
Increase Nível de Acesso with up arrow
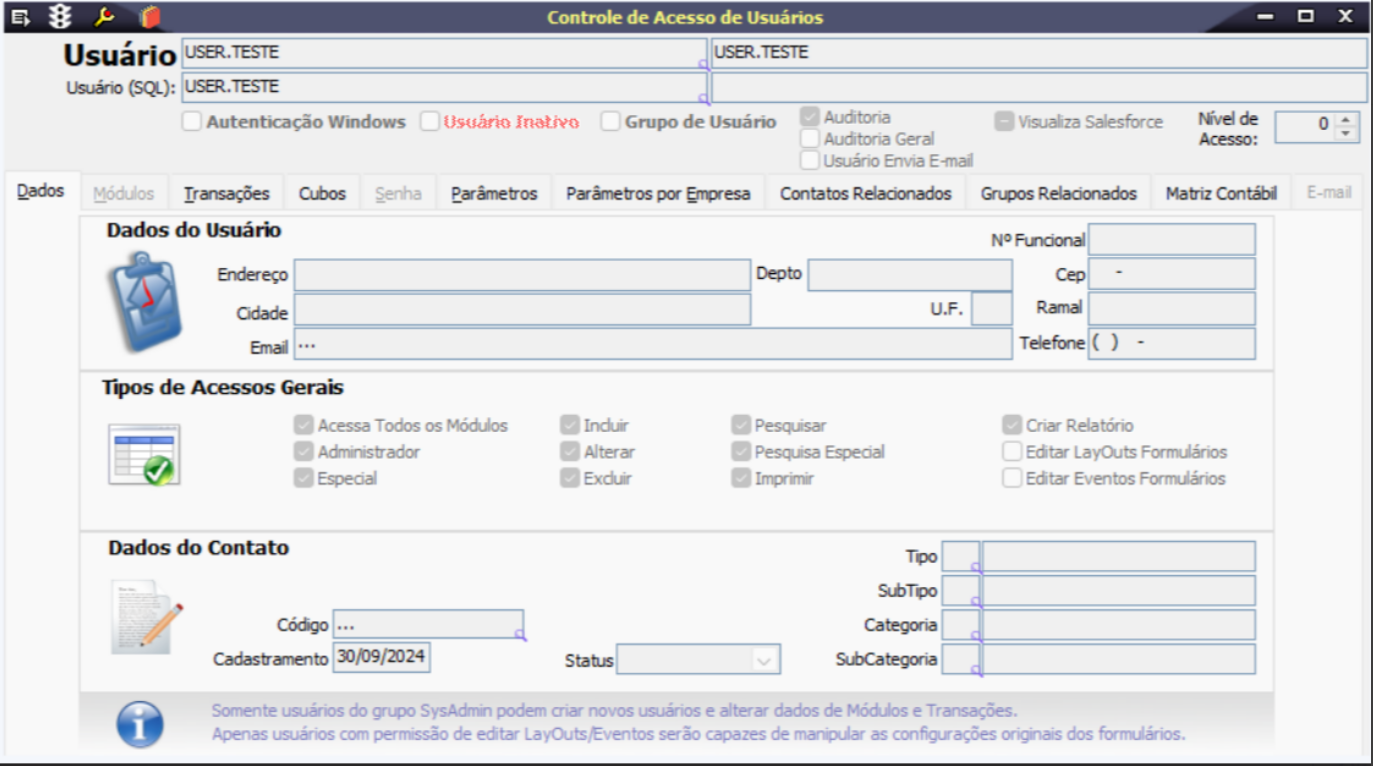tap(1346, 119)
